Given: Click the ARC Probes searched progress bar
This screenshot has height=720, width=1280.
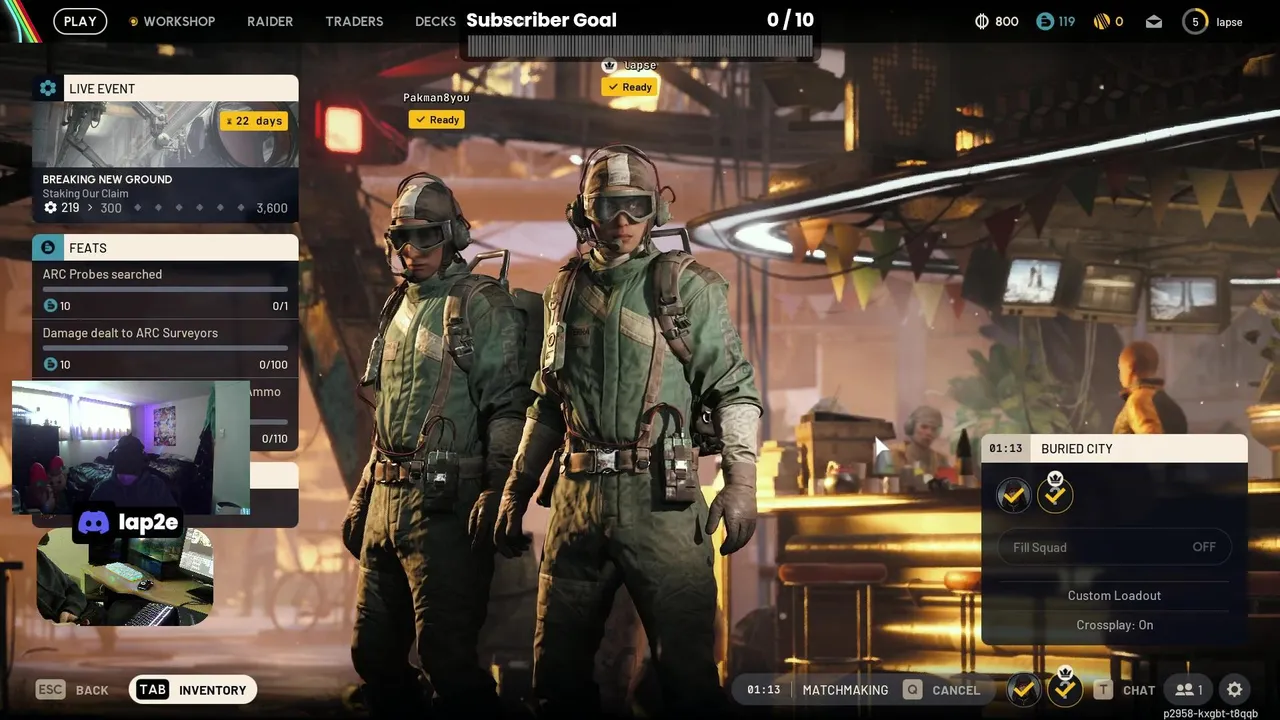Looking at the screenshot, I should pyautogui.click(x=165, y=290).
